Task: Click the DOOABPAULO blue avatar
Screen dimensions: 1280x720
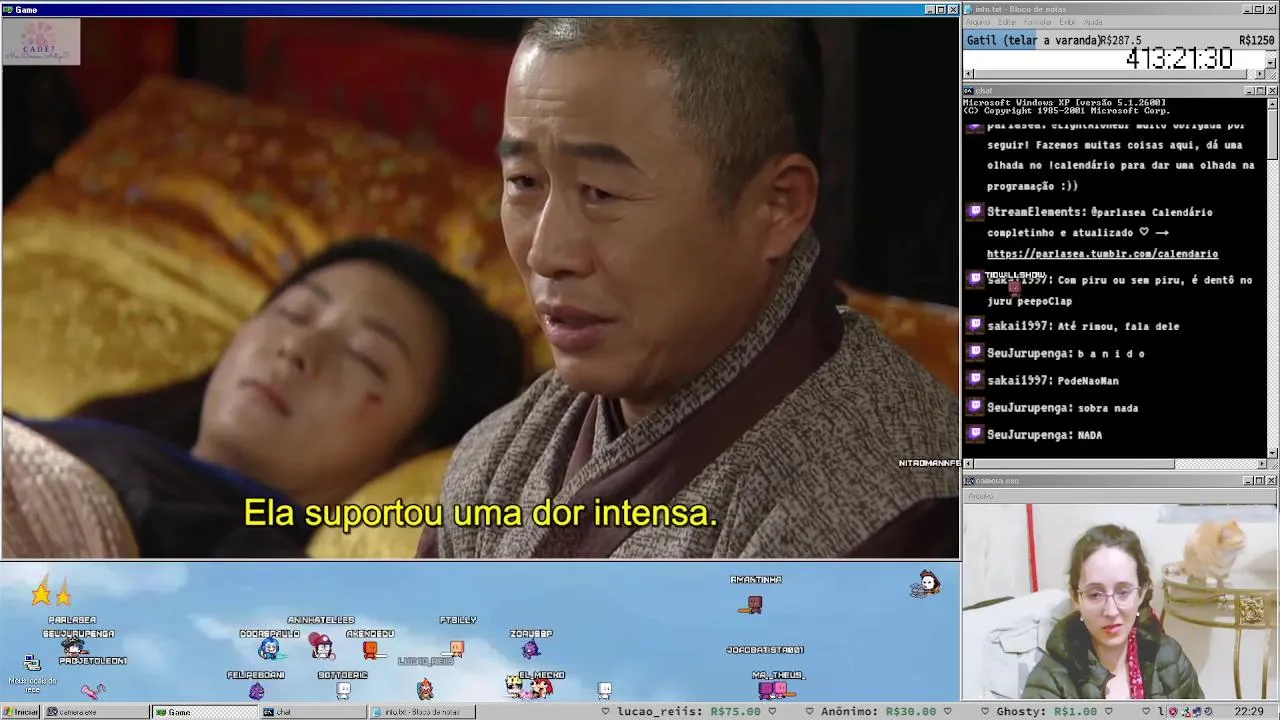Action: click(269, 649)
